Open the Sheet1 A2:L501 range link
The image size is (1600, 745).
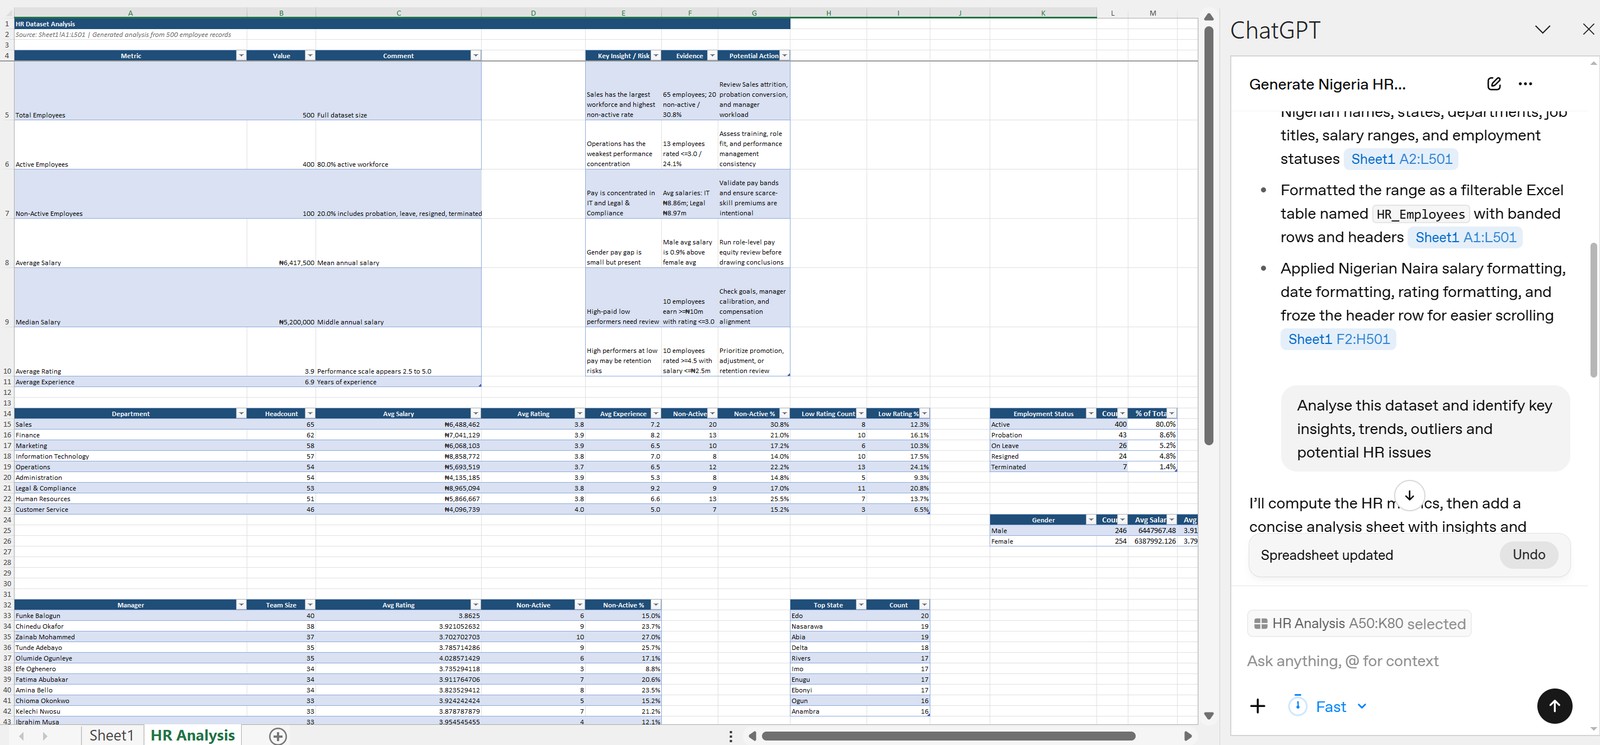[x=1401, y=159]
